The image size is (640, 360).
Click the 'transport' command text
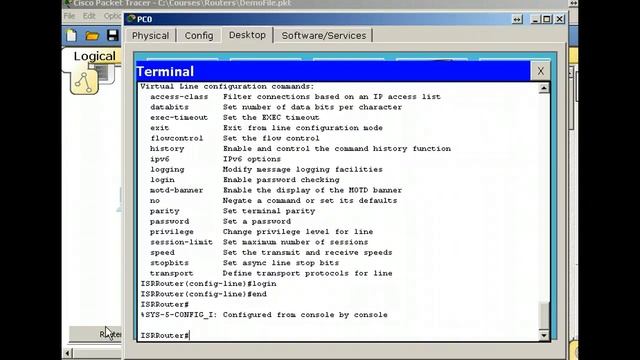pyautogui.click(x=171, y=273)
